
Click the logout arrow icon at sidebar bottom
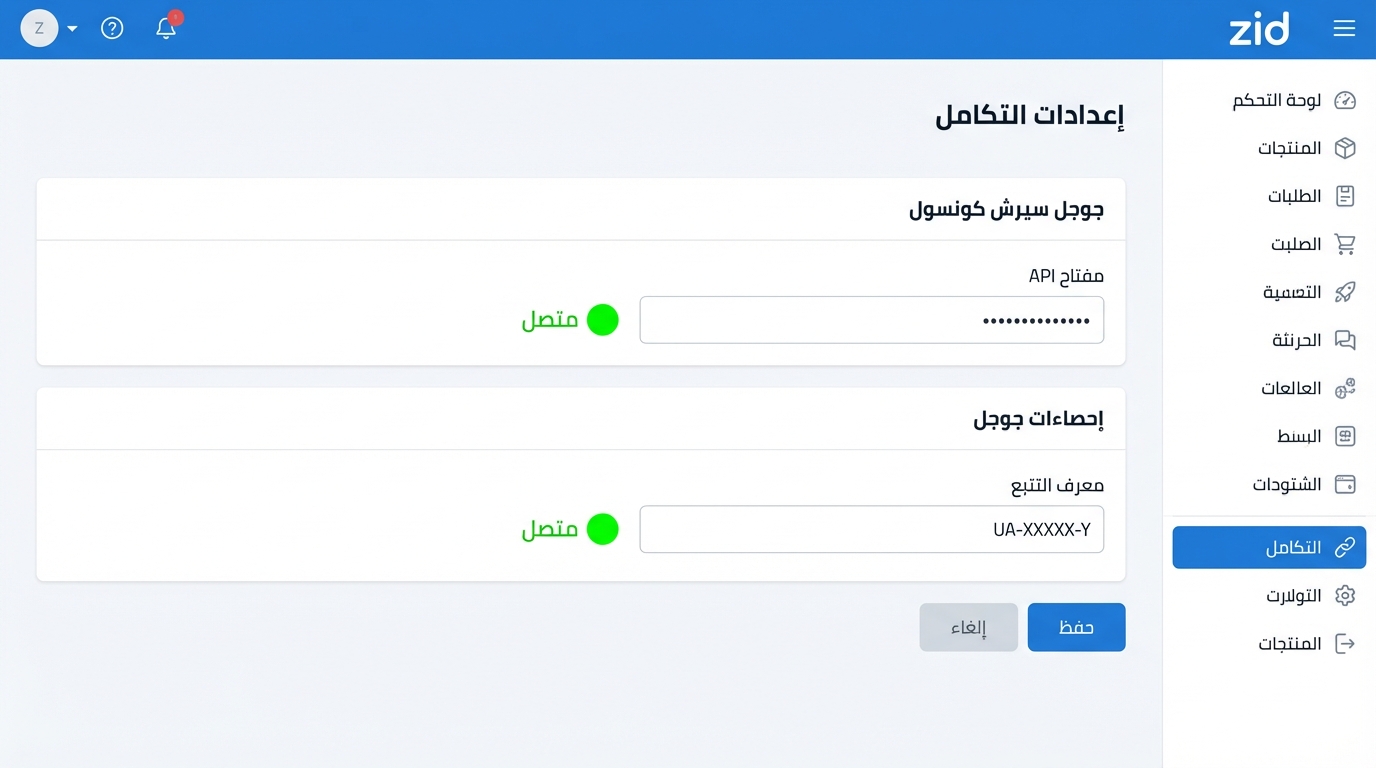click(x=1345, y=644)
